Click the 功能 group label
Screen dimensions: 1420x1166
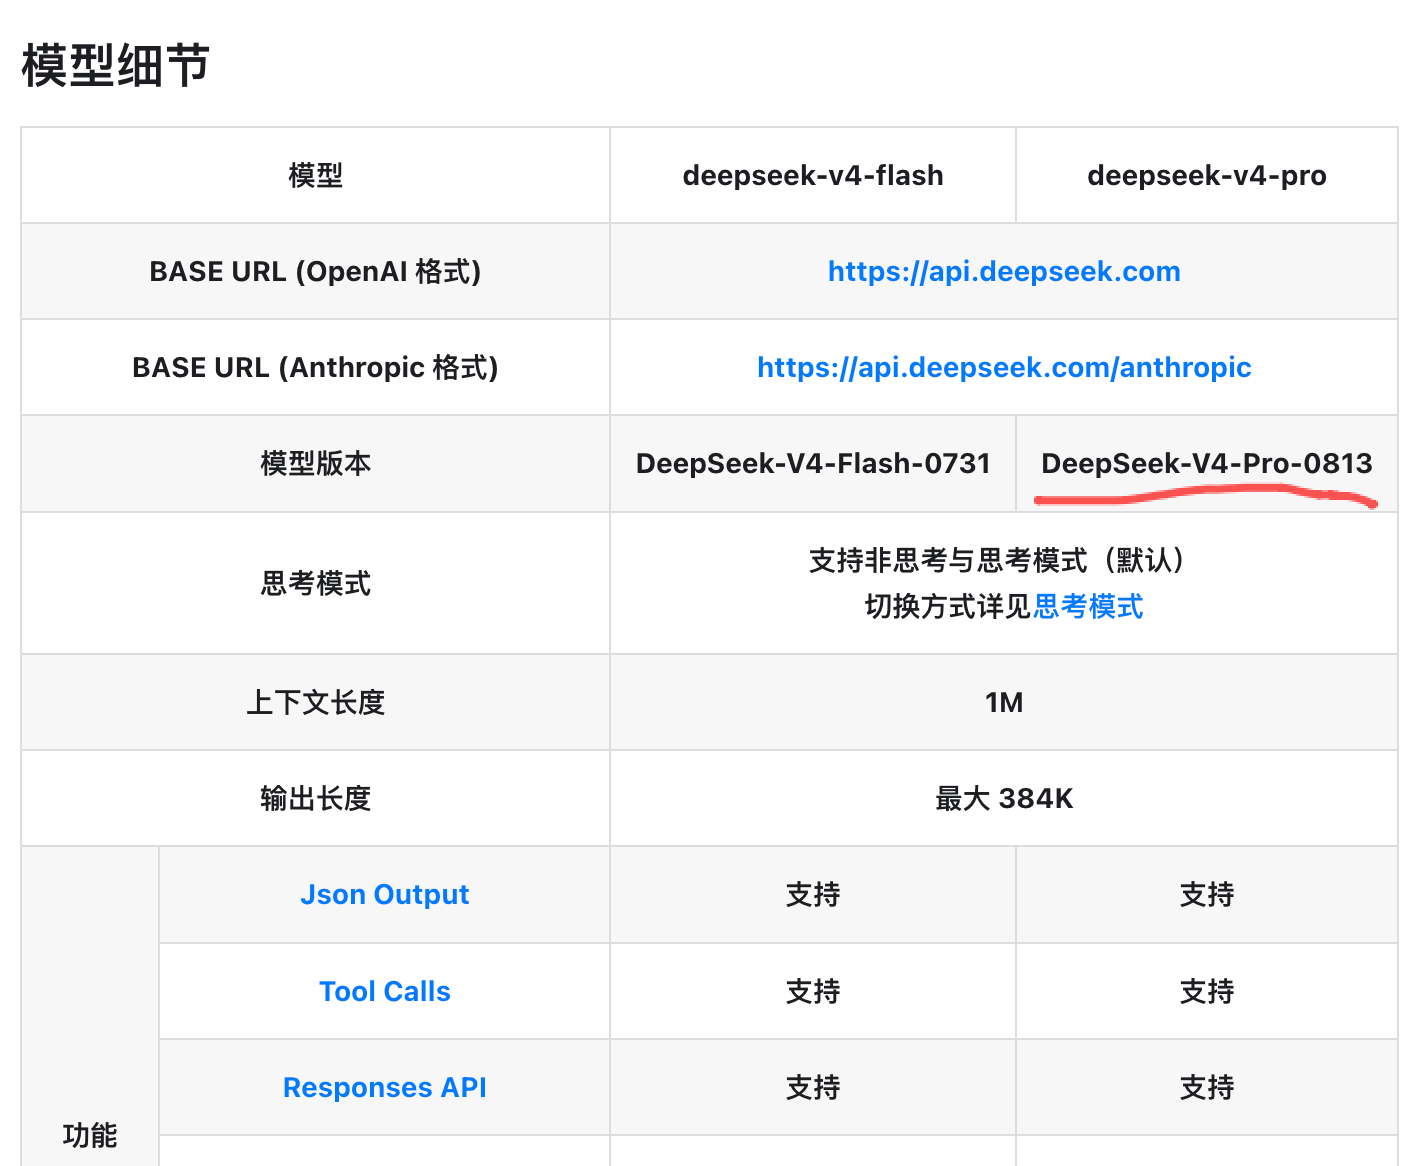tap(90, 1136)
